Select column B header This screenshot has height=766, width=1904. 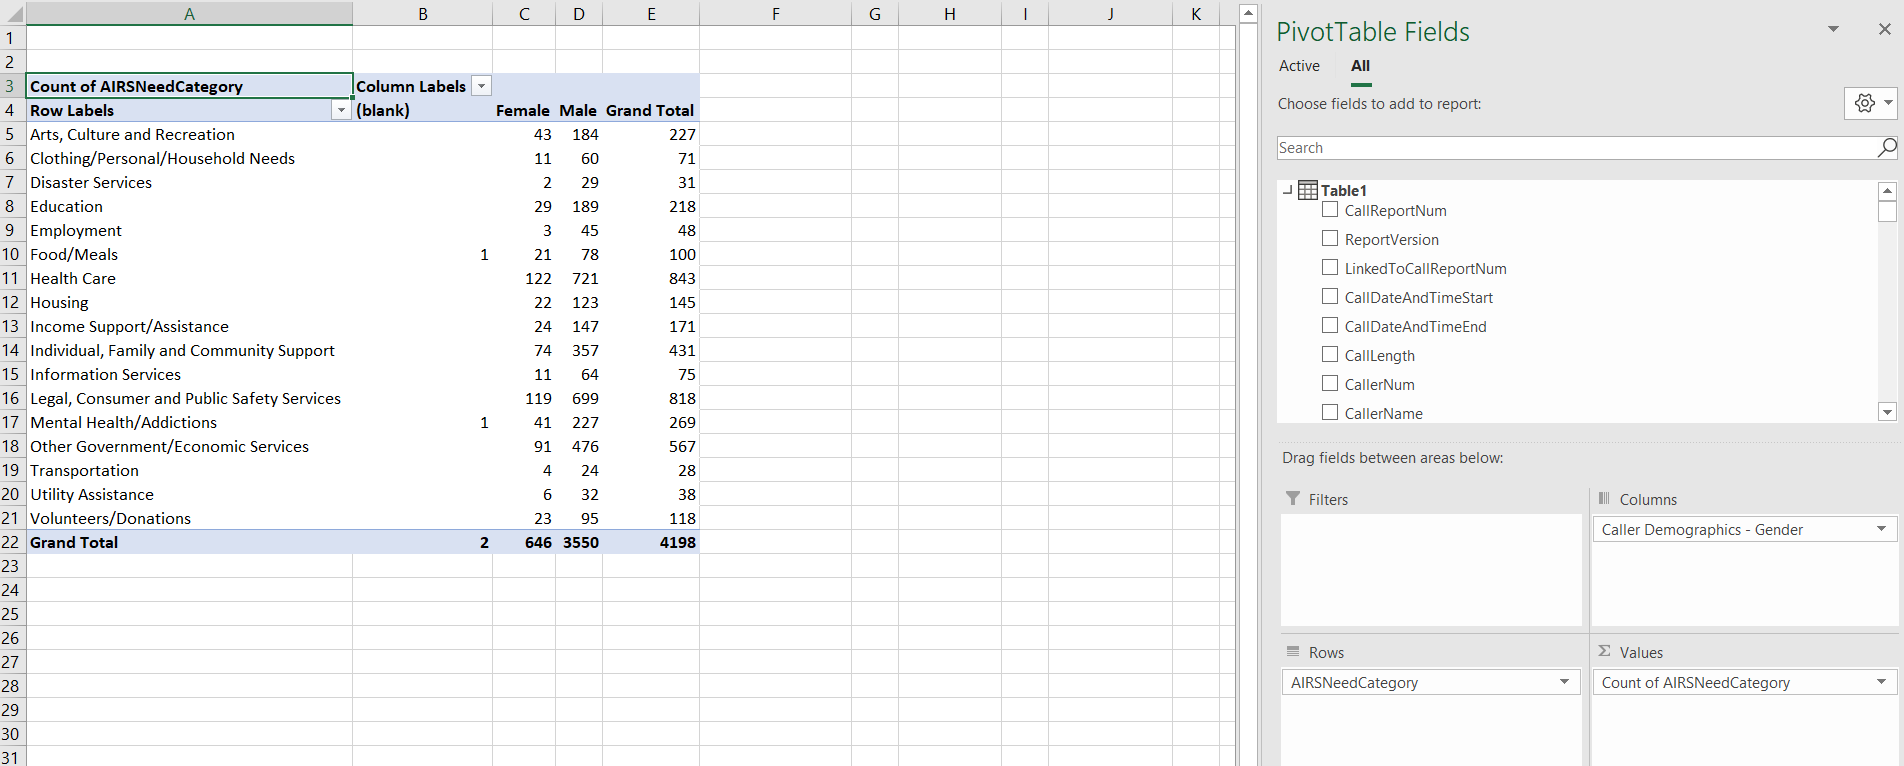pyautogui.click(x=423, y=14)
